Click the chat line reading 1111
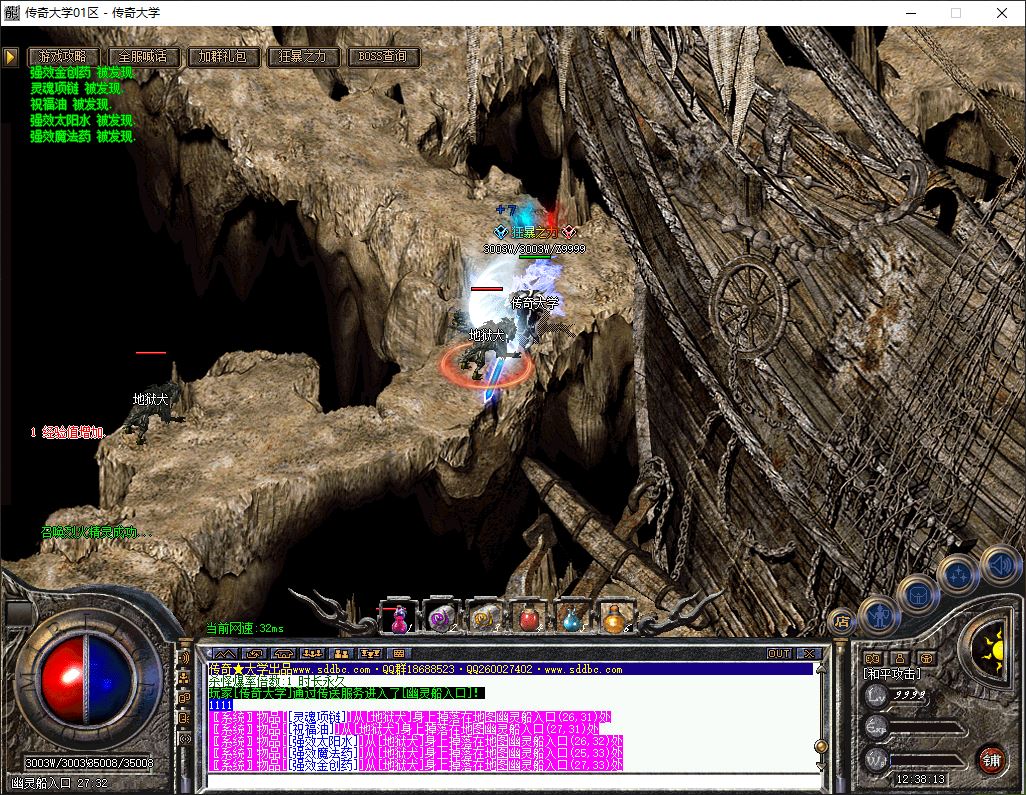Viewport: 1026px width, 795px height. tap(221, 705)
